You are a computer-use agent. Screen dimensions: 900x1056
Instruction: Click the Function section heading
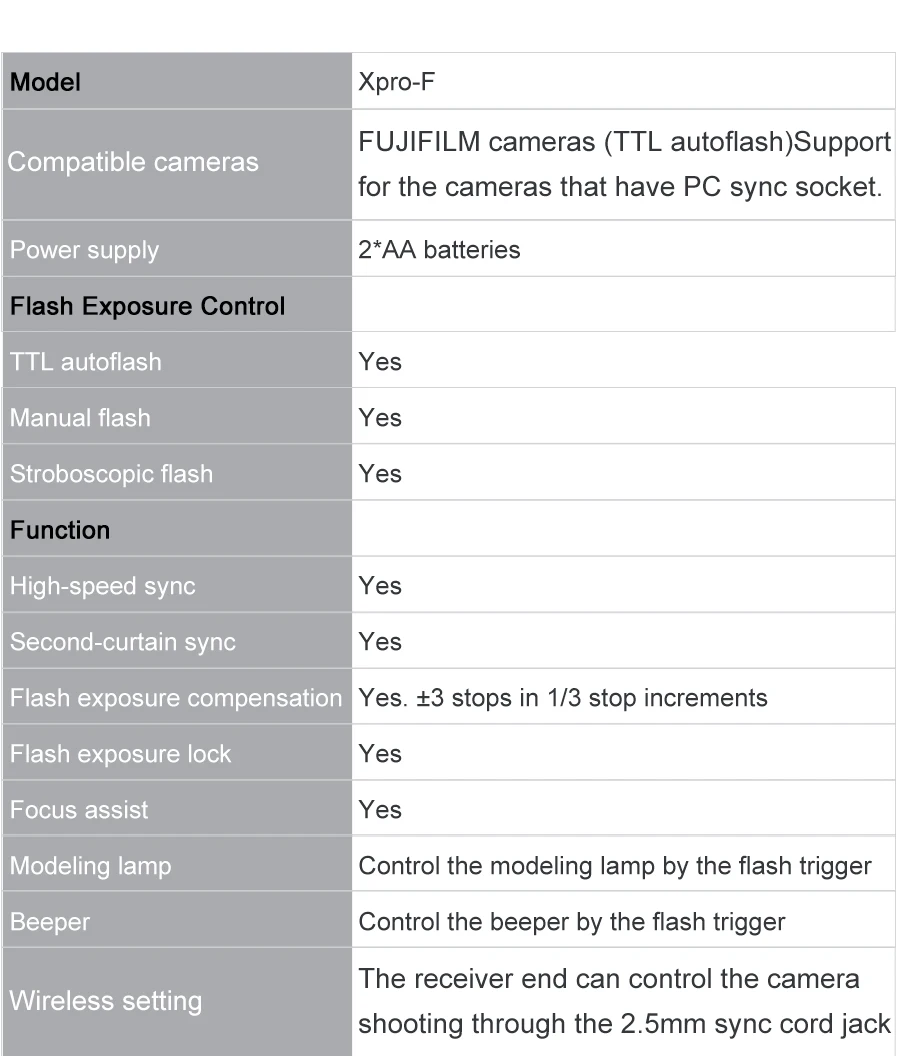60,531
